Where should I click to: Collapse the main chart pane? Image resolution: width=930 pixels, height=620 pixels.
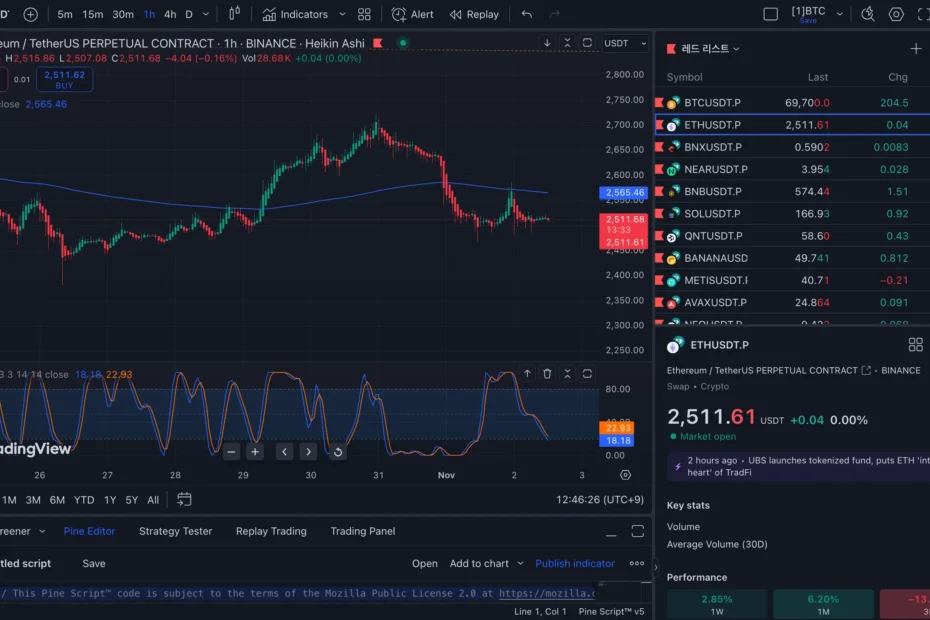pos(567,43)
